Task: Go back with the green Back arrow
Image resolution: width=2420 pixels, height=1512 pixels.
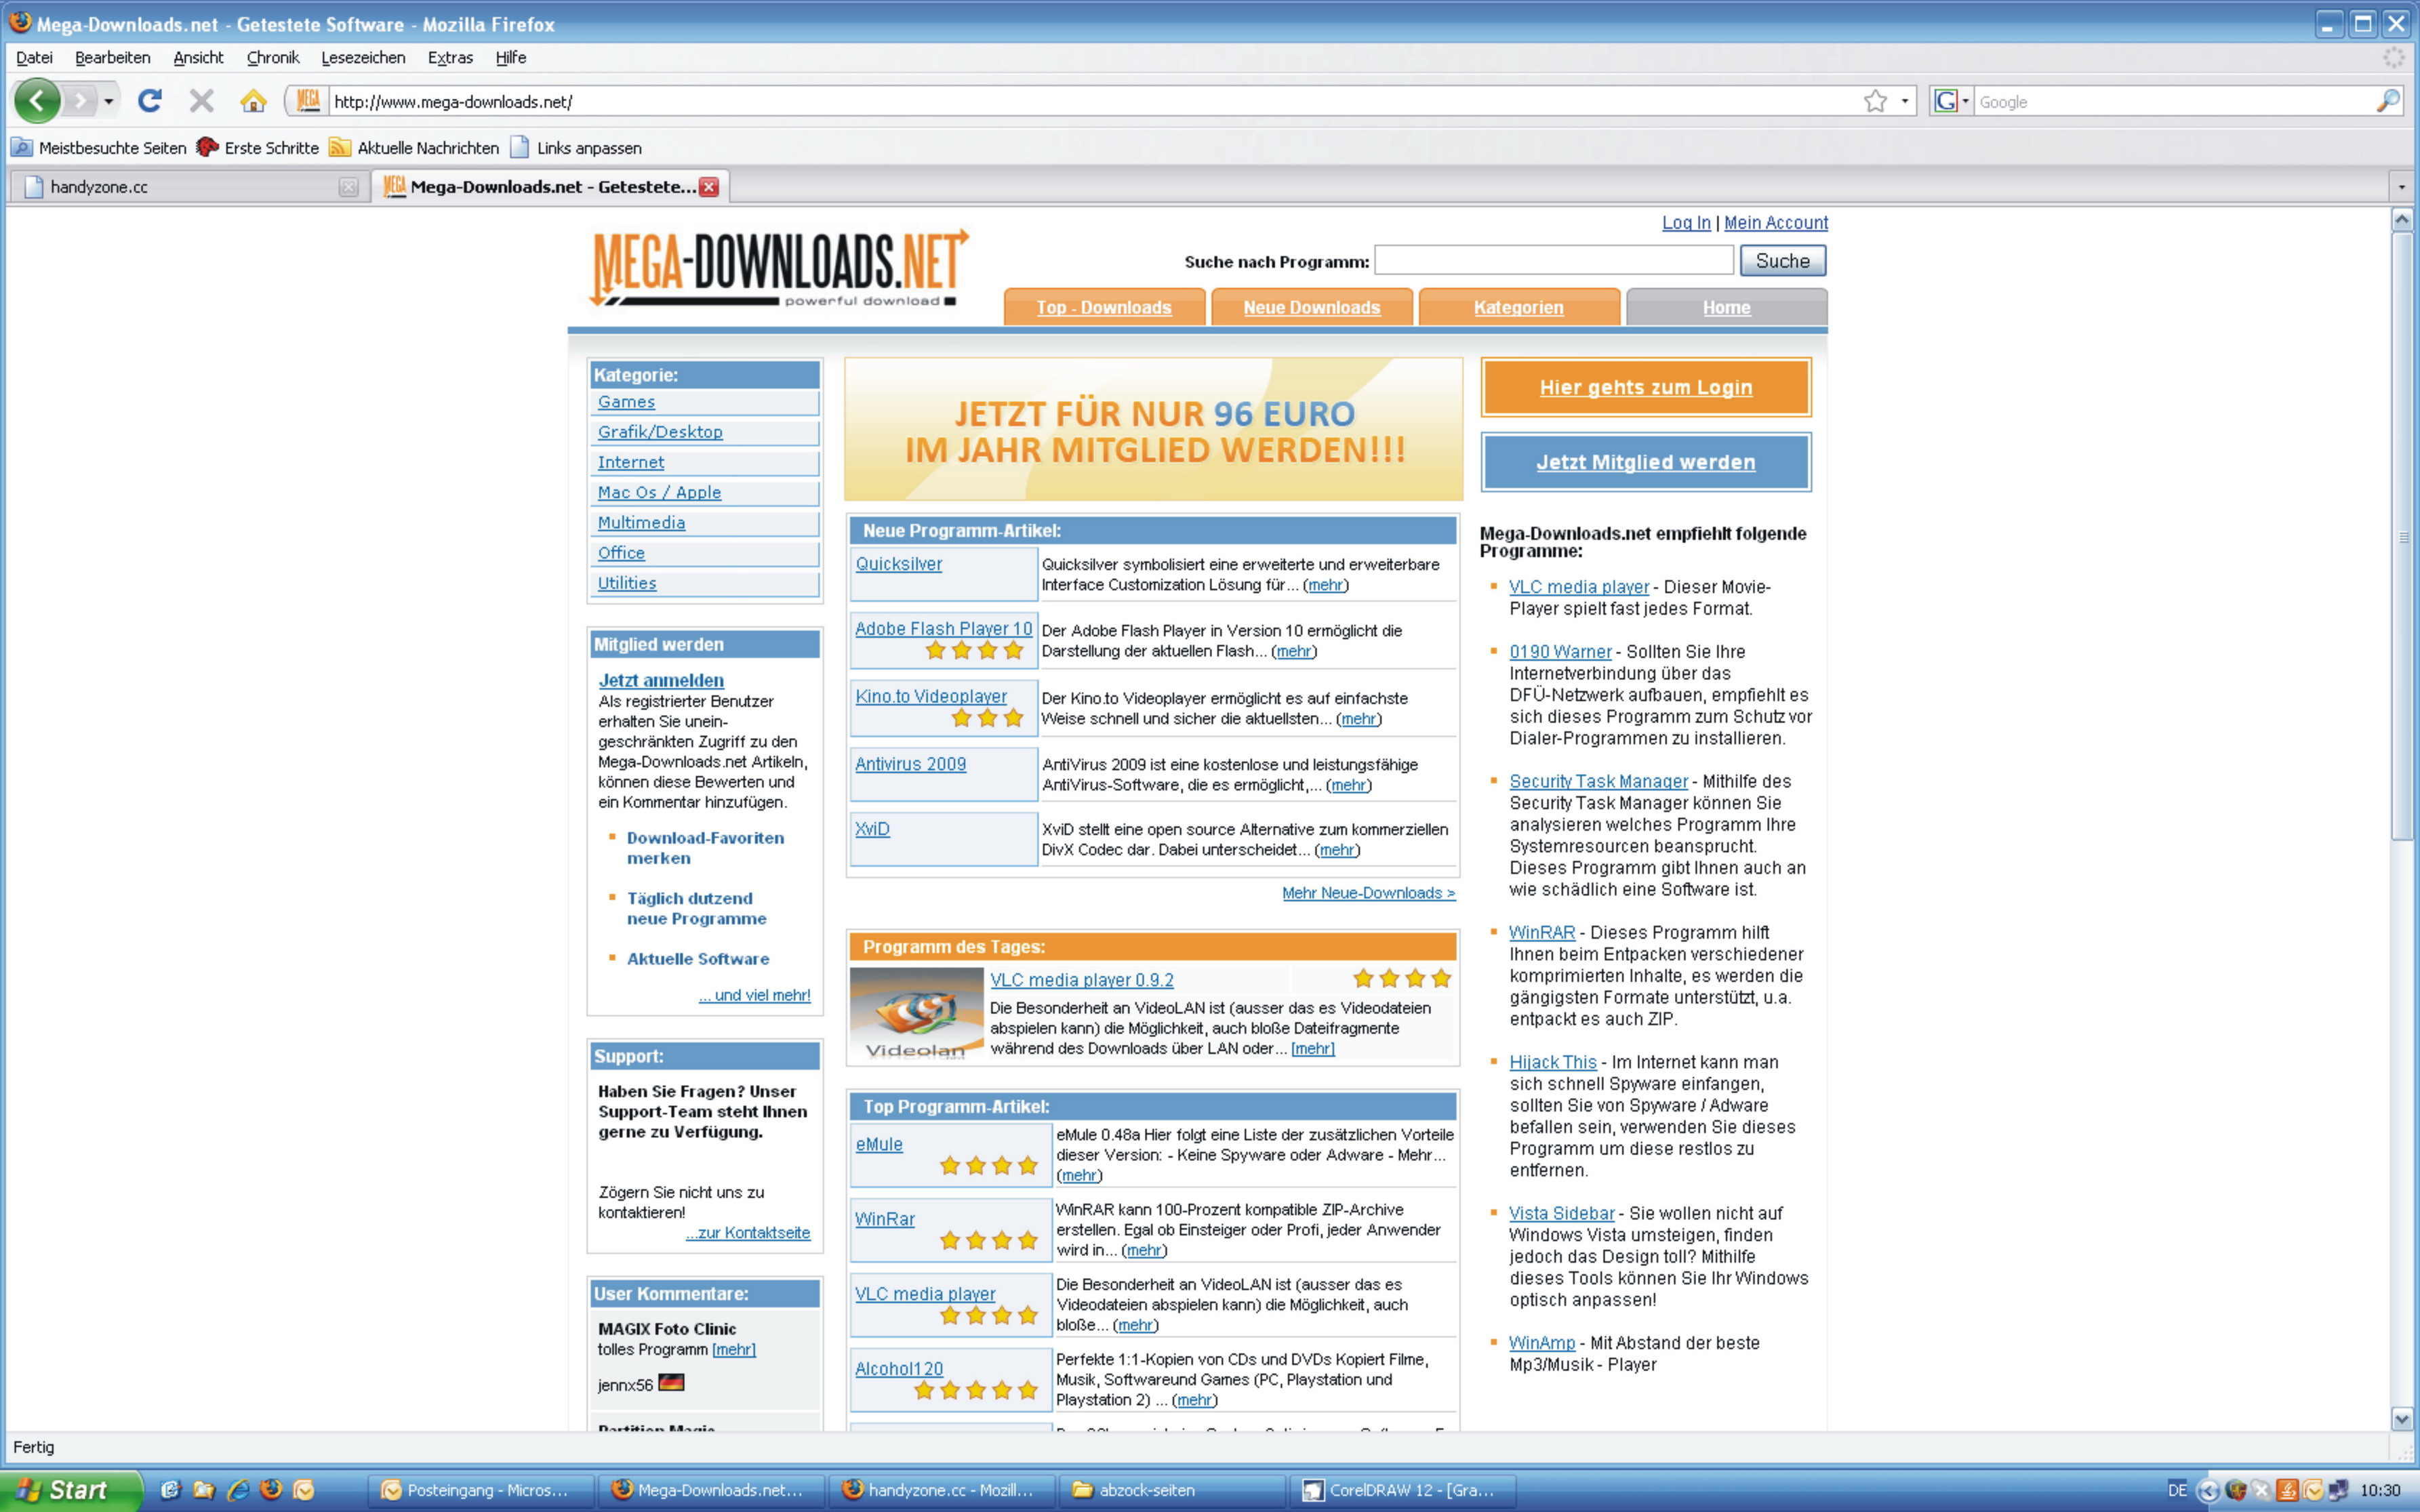Action: (x=37, y=100)
